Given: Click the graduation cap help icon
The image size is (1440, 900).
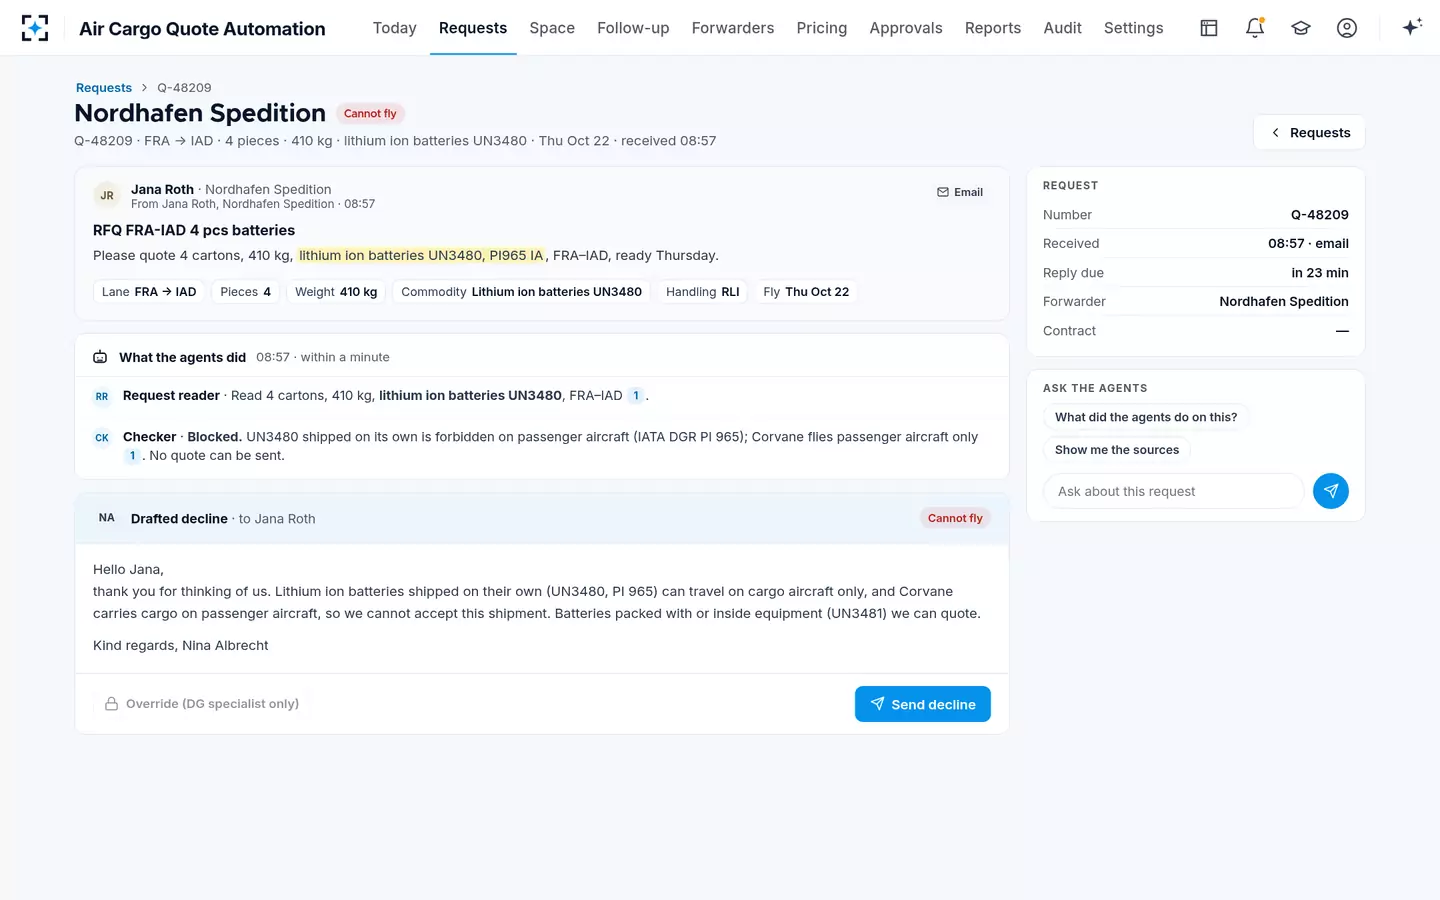Looking at the screenshot, I should (1301, 28).
